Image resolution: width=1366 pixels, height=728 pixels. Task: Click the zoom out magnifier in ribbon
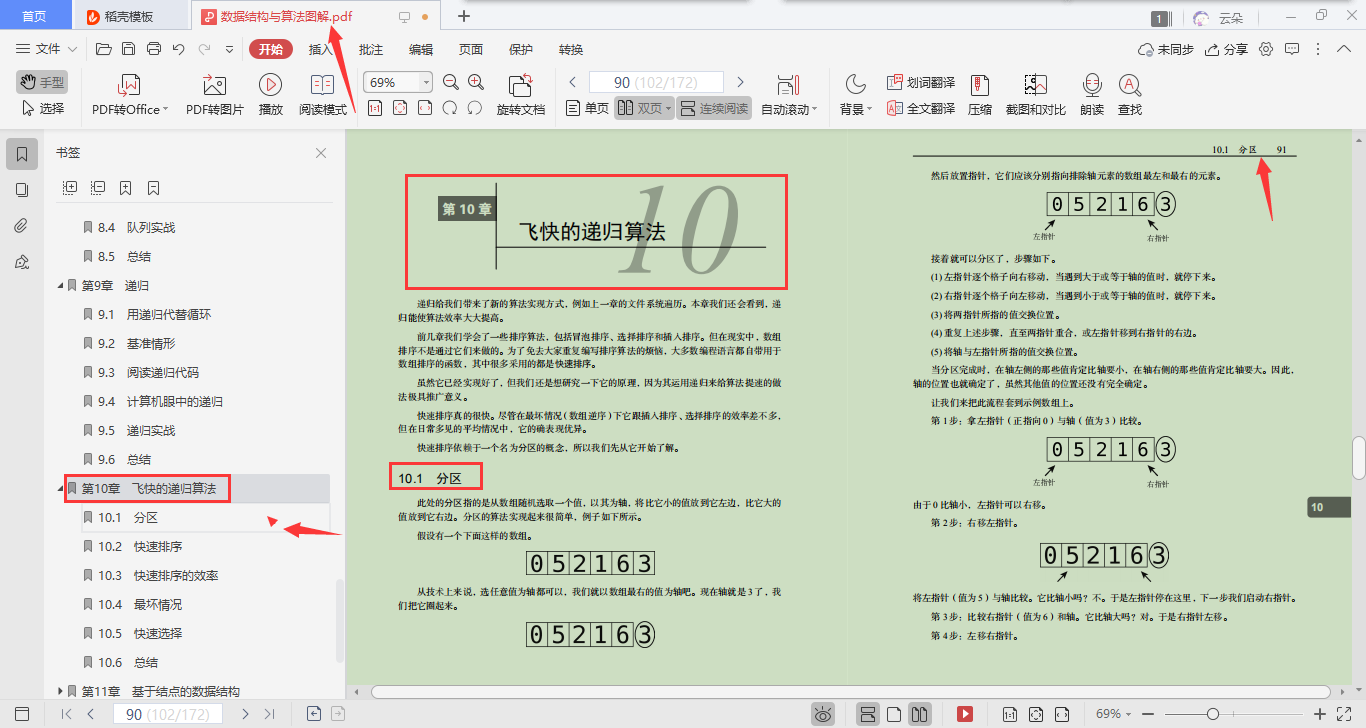450,82
